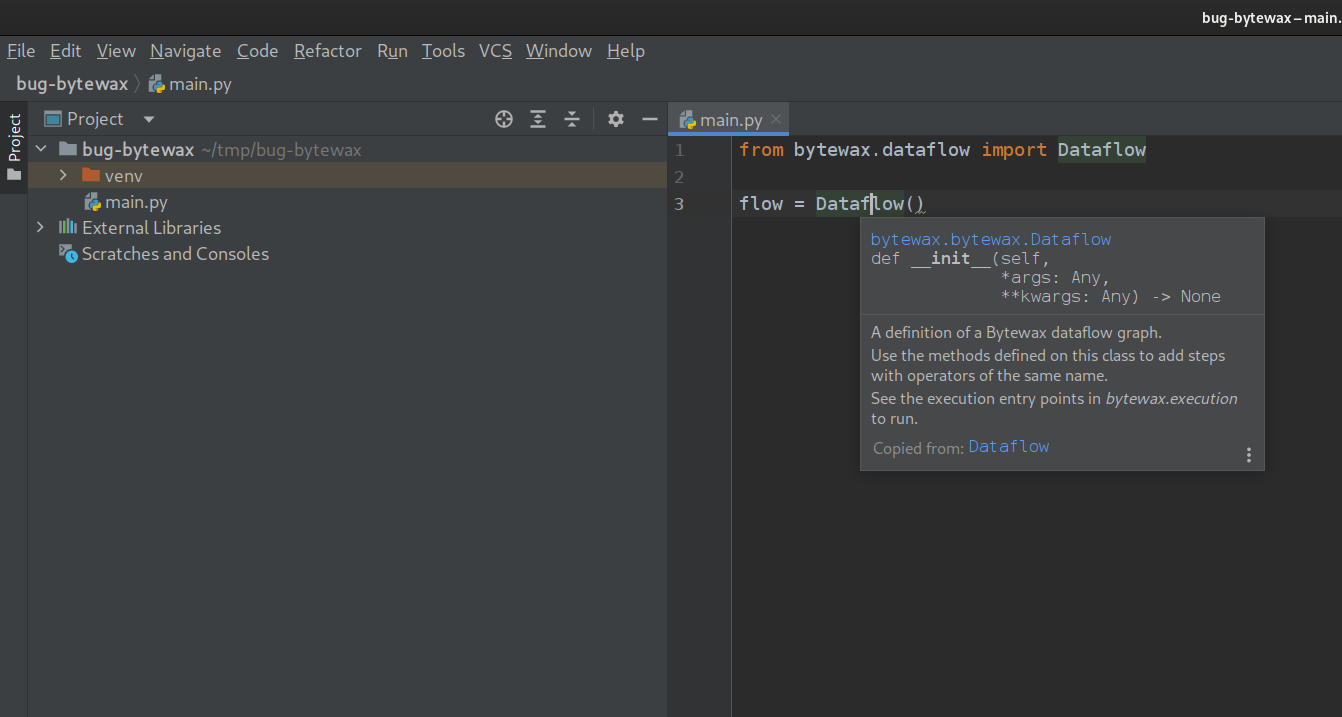The width and height of the screenshot is (1342, 717).
Task: Select Scratches and Consoles row
Action: point(347,254)
